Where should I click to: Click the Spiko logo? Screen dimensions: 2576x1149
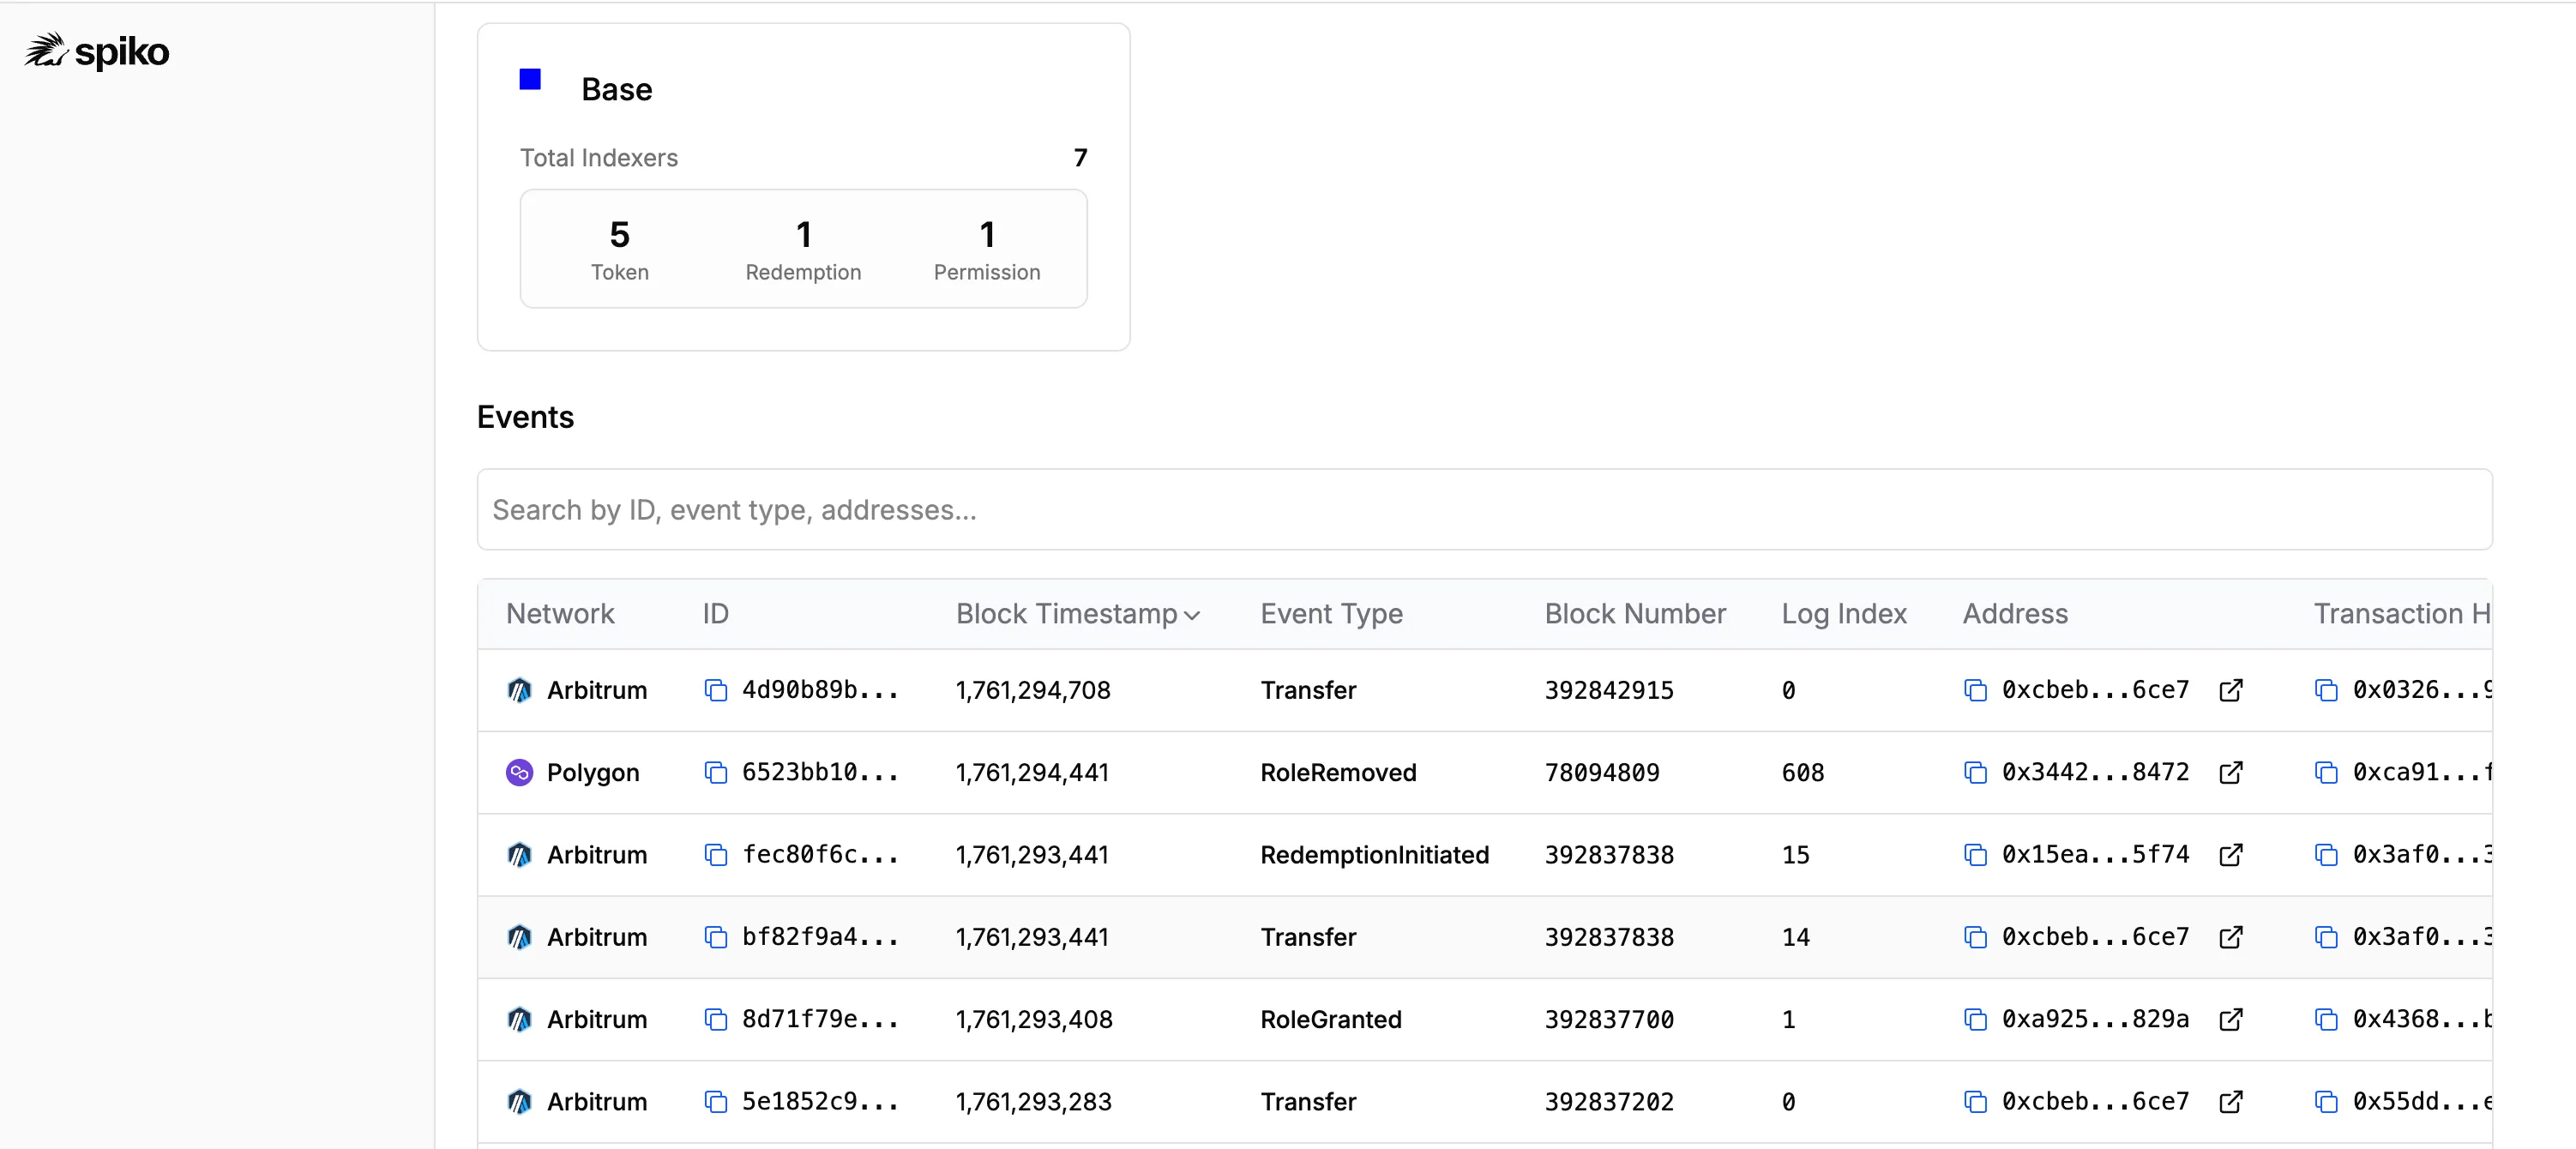tap(97, 52)
